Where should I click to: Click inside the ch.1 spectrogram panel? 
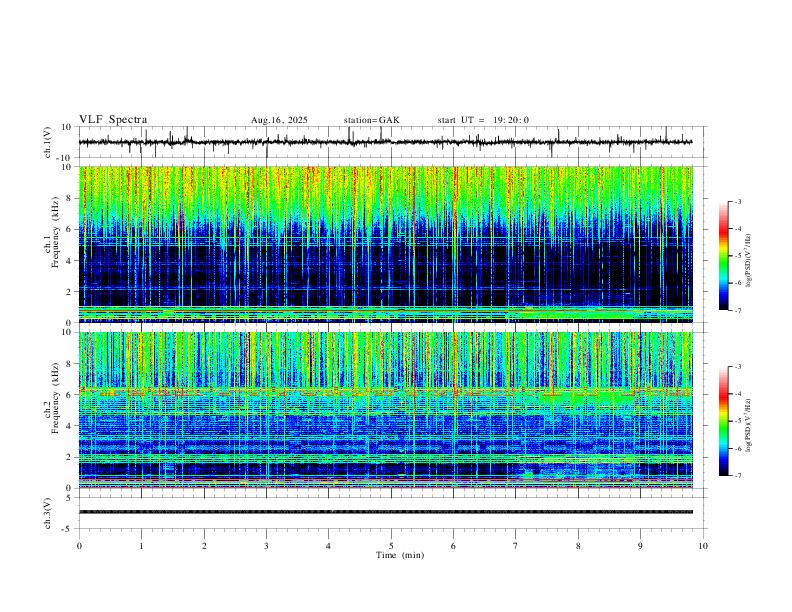pyautogui.click(x=385, y=244)
